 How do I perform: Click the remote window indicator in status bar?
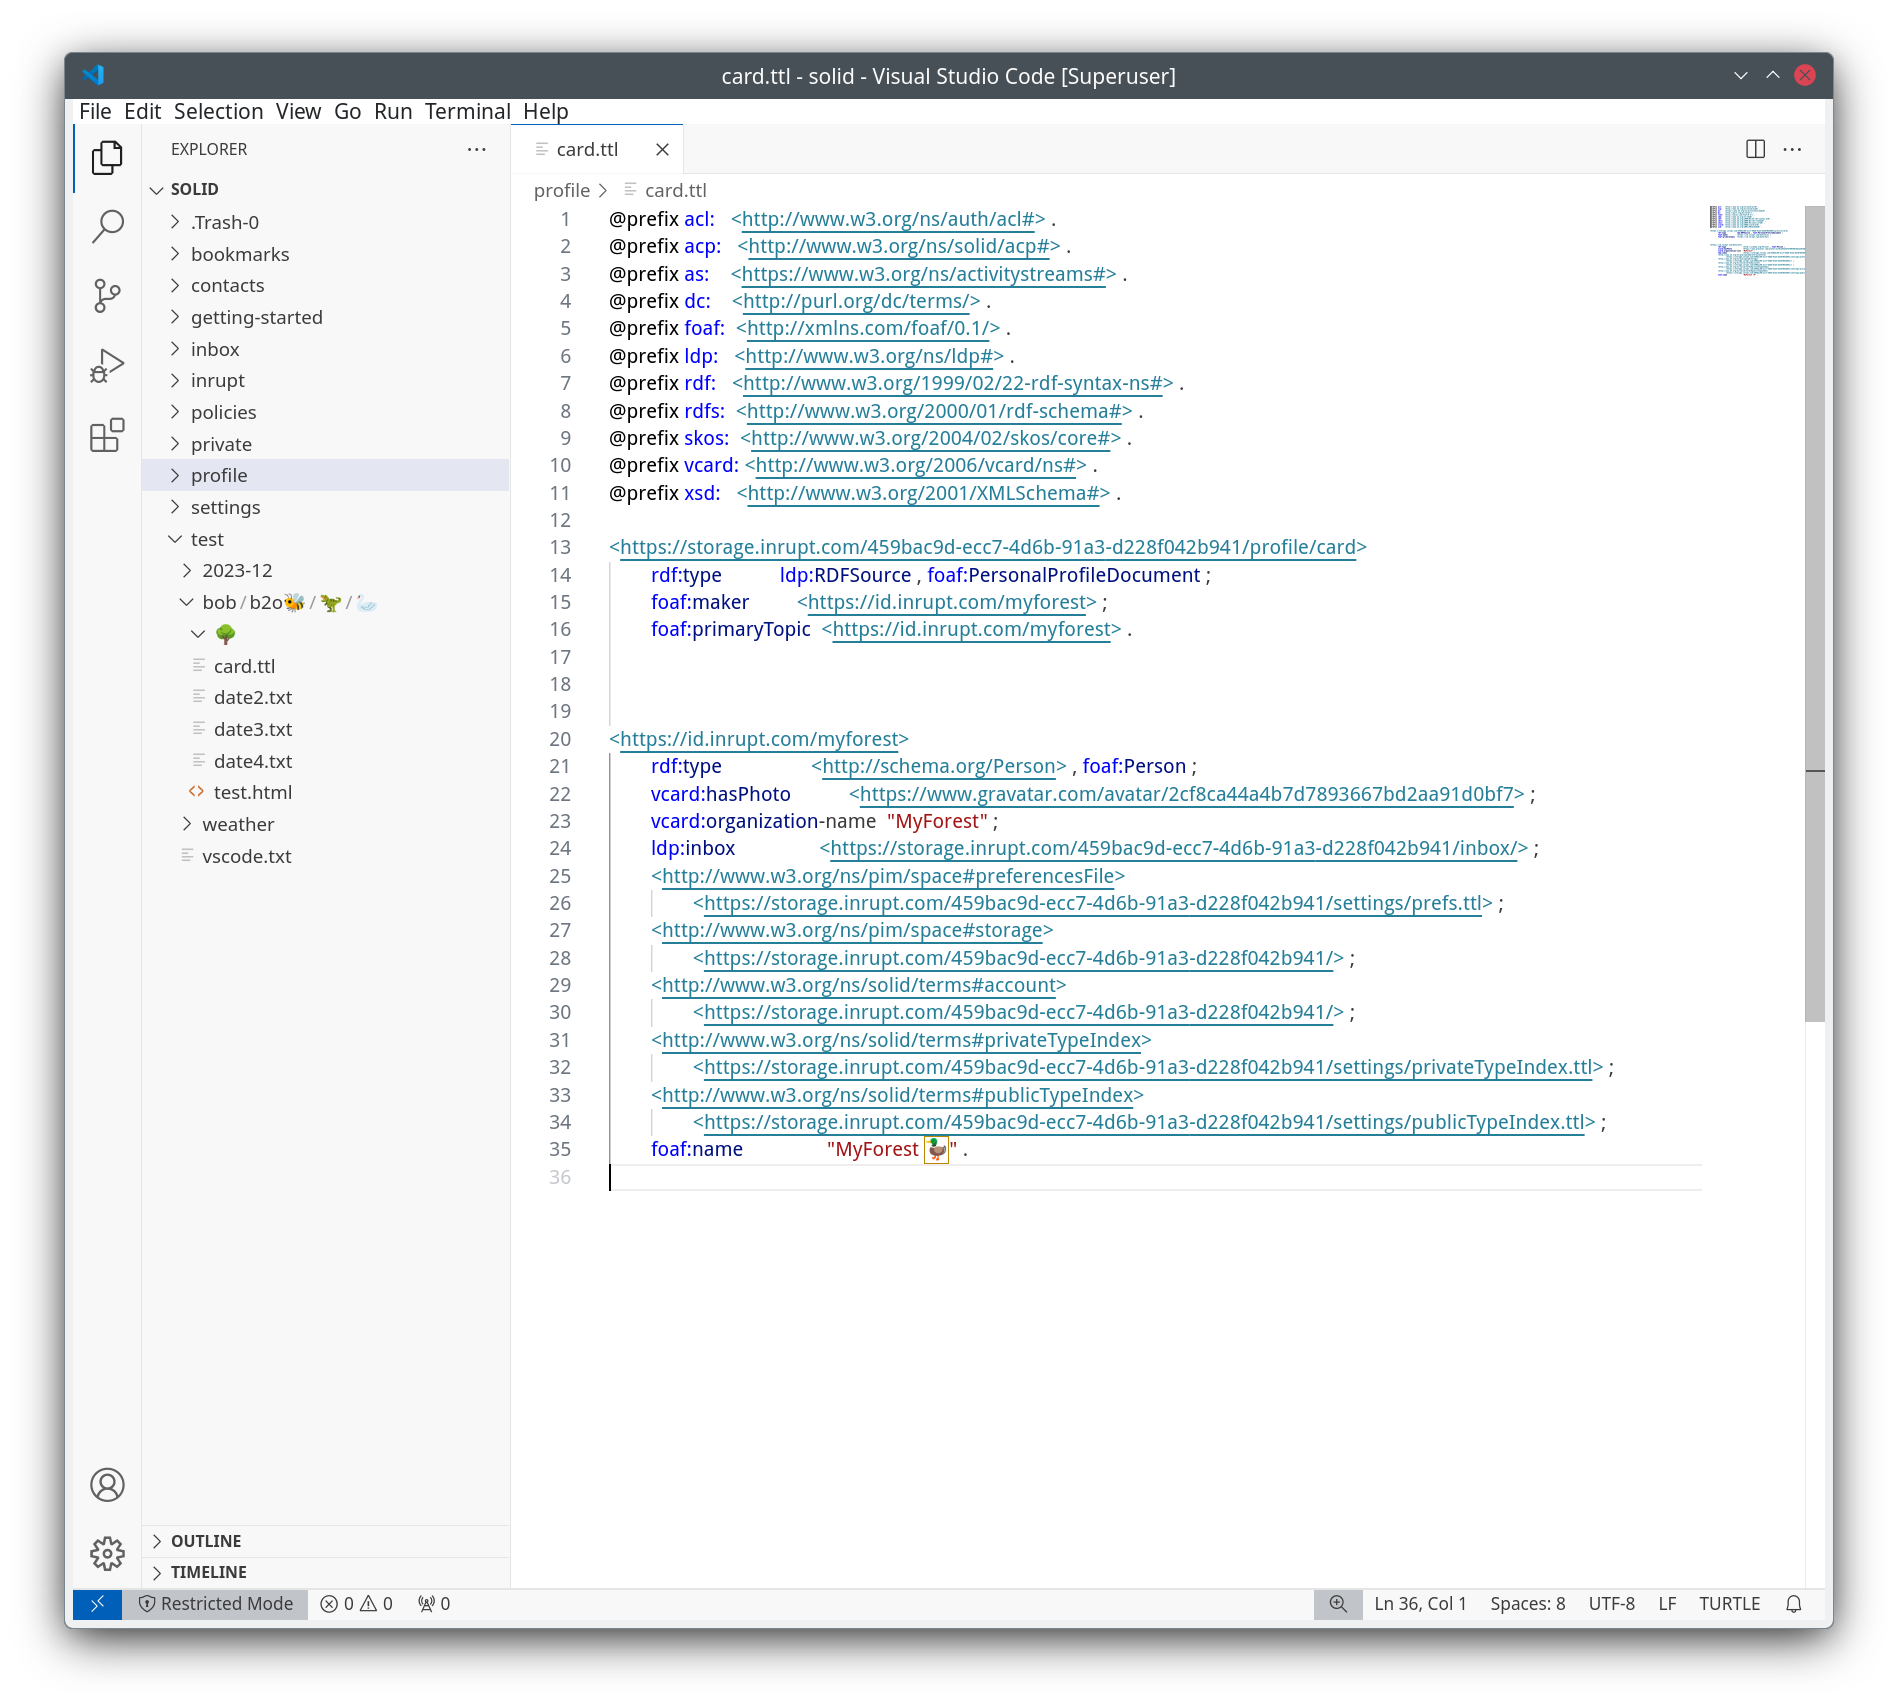pos(97,1604)
